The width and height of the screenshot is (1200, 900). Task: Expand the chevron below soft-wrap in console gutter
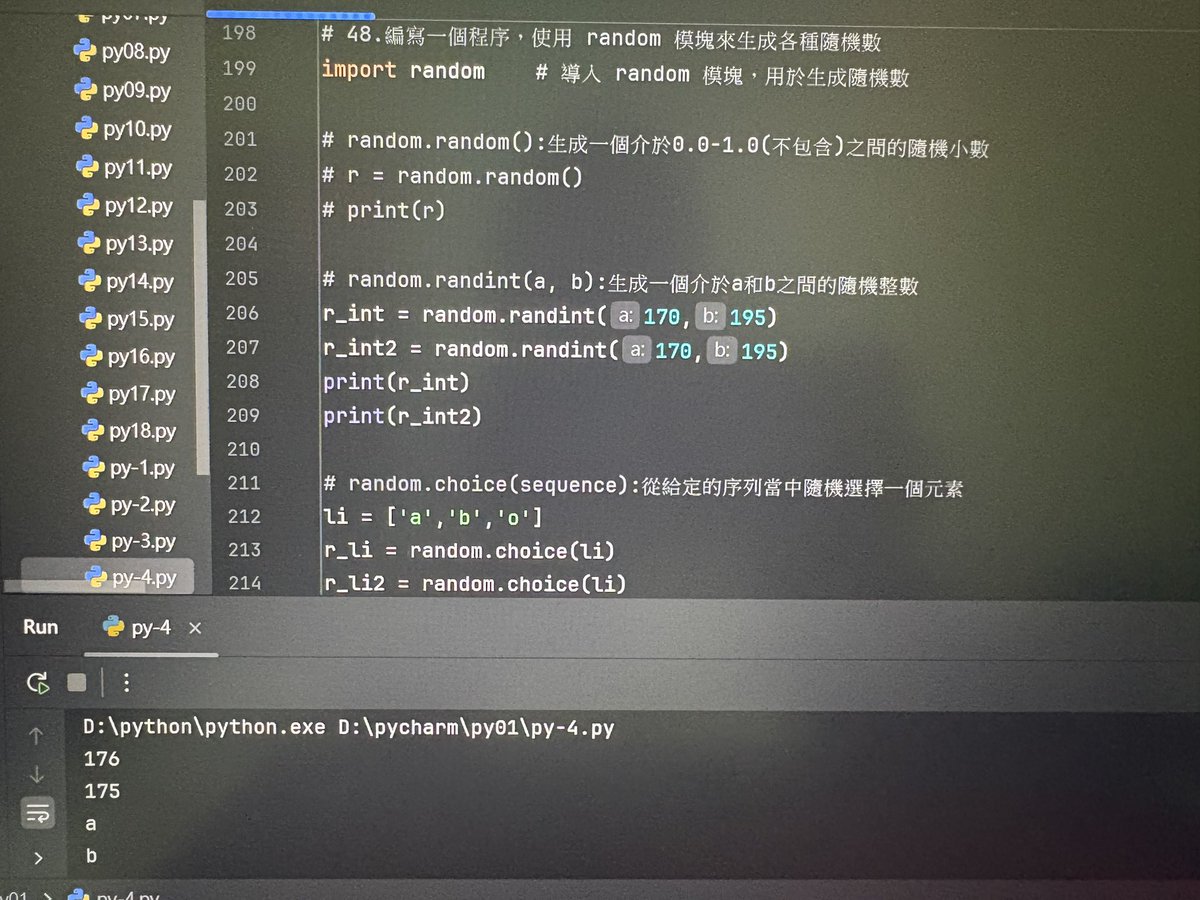click(37, 856)
